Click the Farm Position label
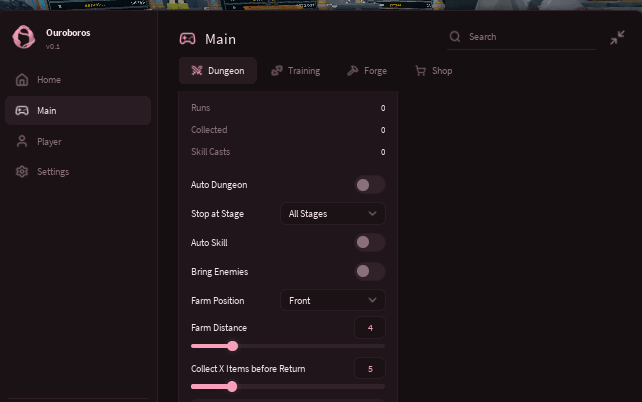 tap(218, 301)
